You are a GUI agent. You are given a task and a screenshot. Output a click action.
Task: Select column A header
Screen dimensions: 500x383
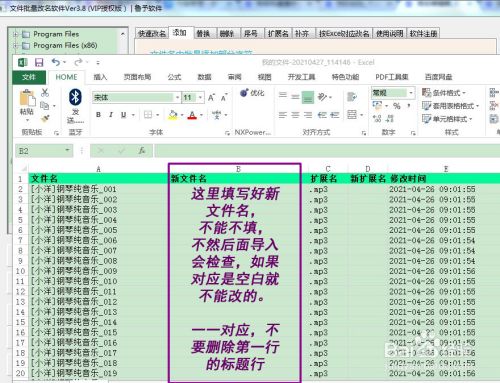(98, 169)
